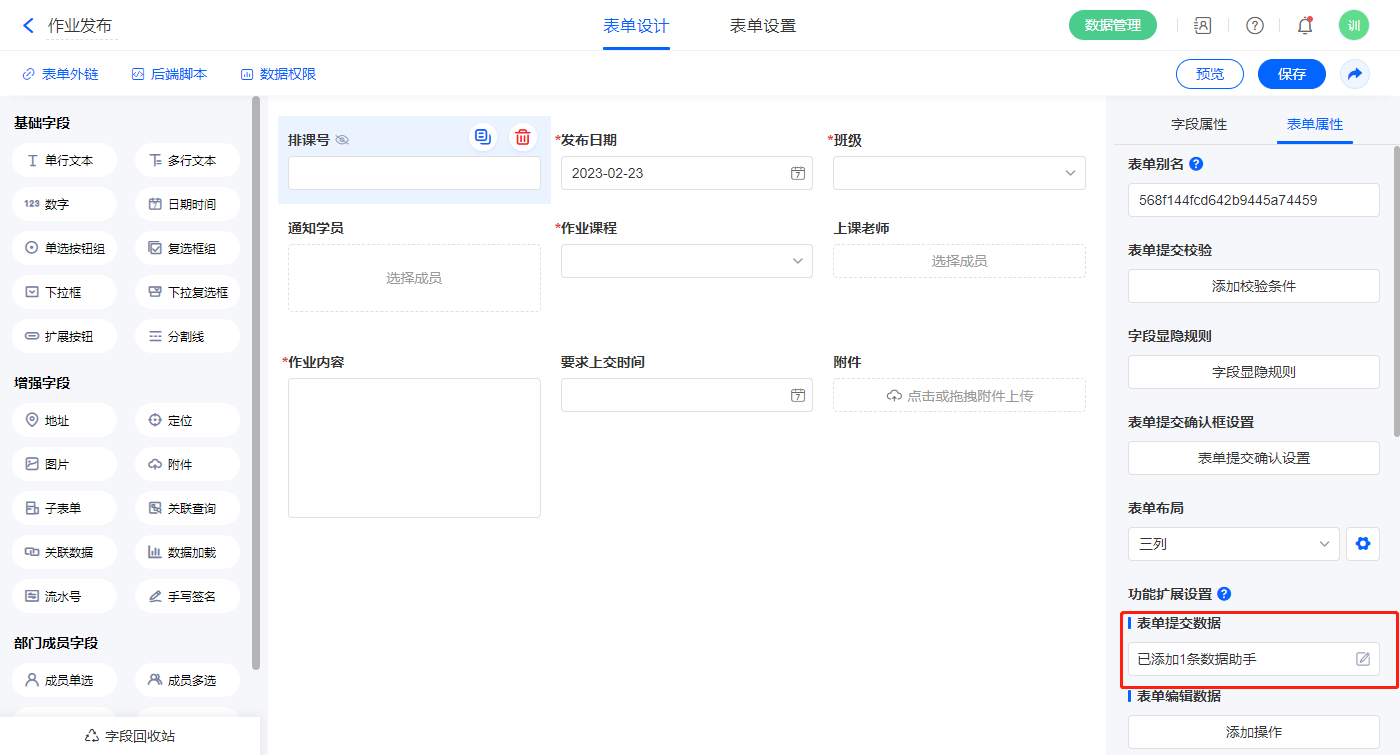The width and height of the screenshot is (1400, 755).
Task: Edit the 已添加1条数据助手 entry
Action: (x=1362, y=659)
